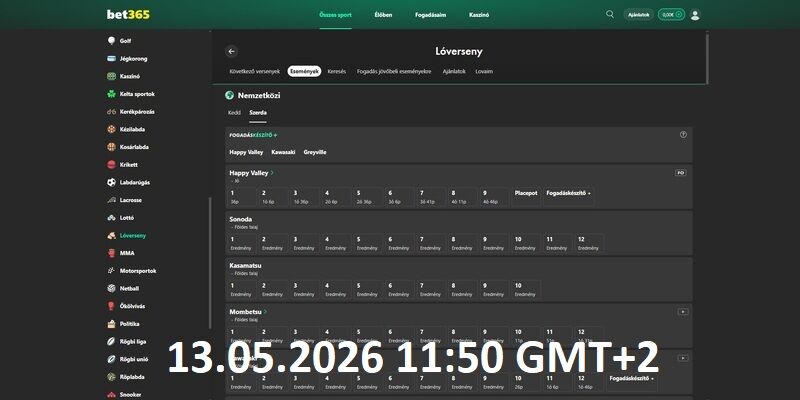The width and height of the screenshot is (800, 400).
Task: Select the Szerda day tab
Action: pos(258,113)
